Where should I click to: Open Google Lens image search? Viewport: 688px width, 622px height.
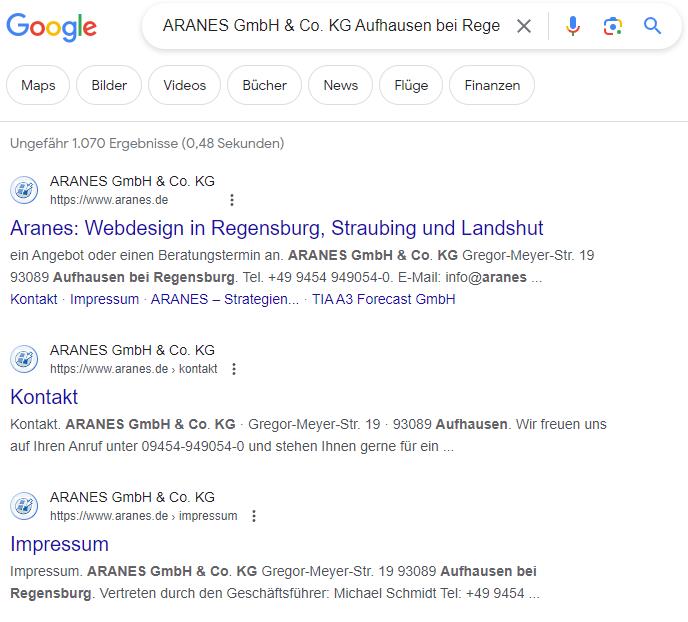point(613,26)
